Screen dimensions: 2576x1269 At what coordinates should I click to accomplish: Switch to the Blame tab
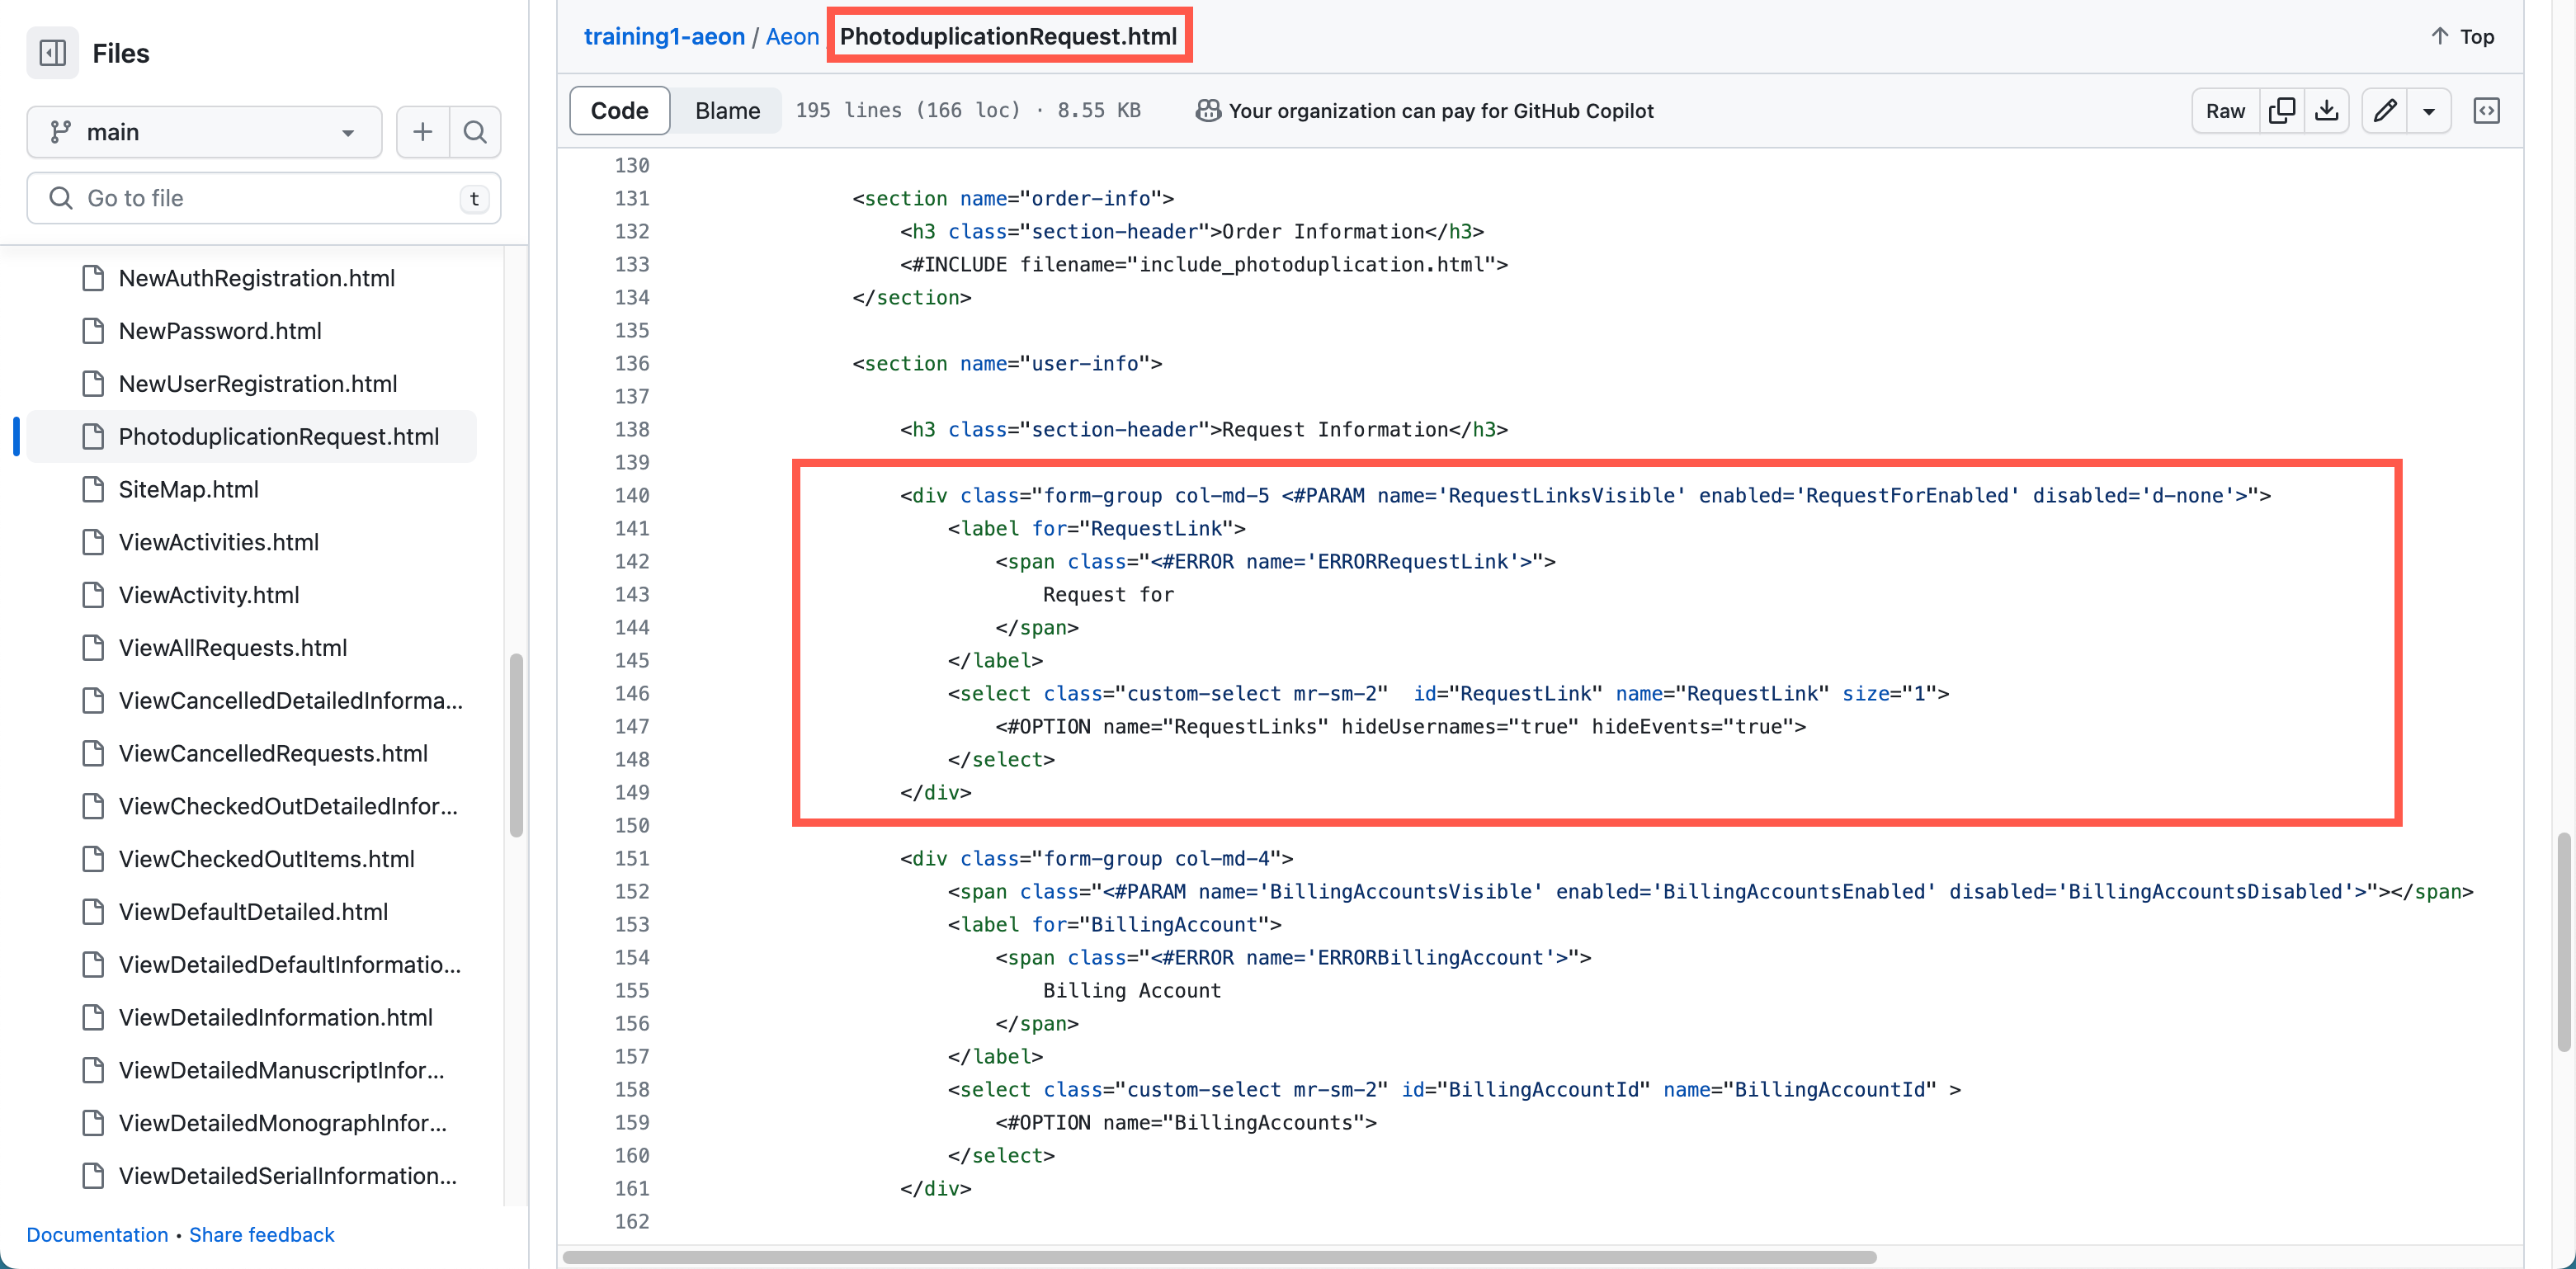point(727,110)
